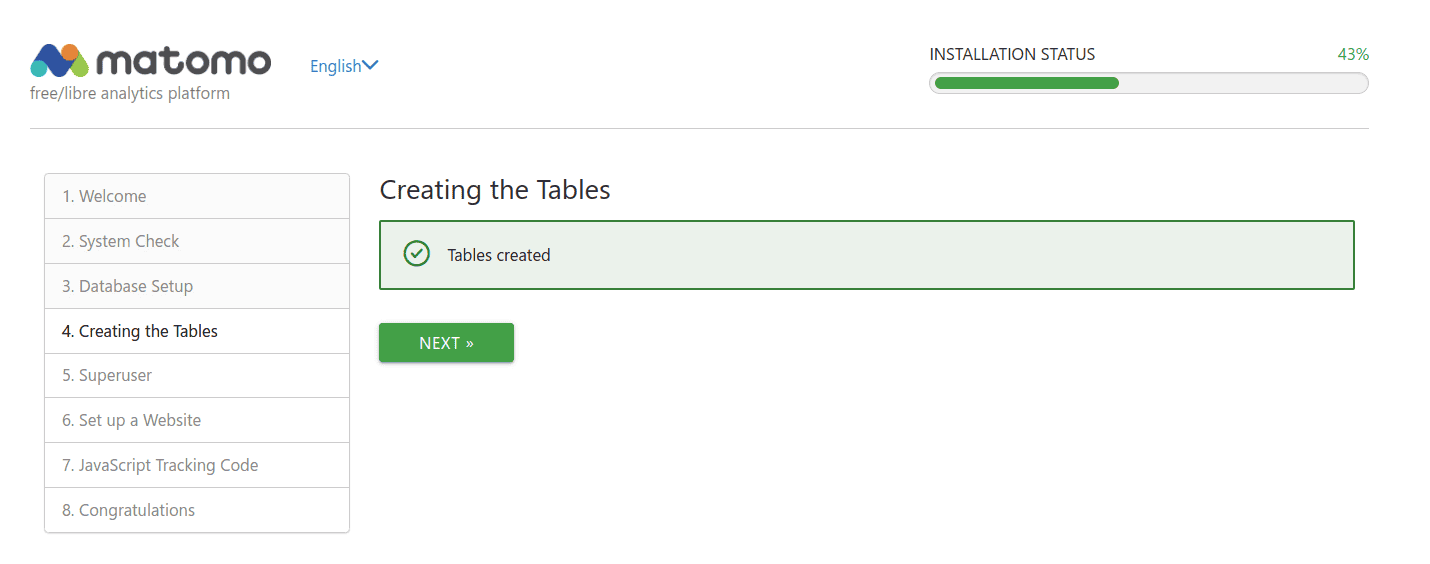The image size is (1430, 564).
Task: Jump to step 5. Superuser
Action: [197, 375]
